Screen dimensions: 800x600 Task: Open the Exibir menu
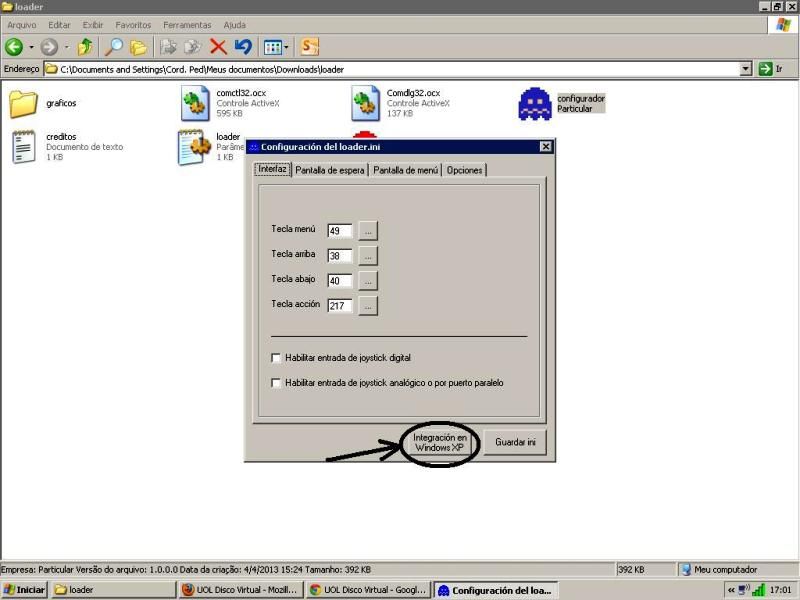[92, 24]
